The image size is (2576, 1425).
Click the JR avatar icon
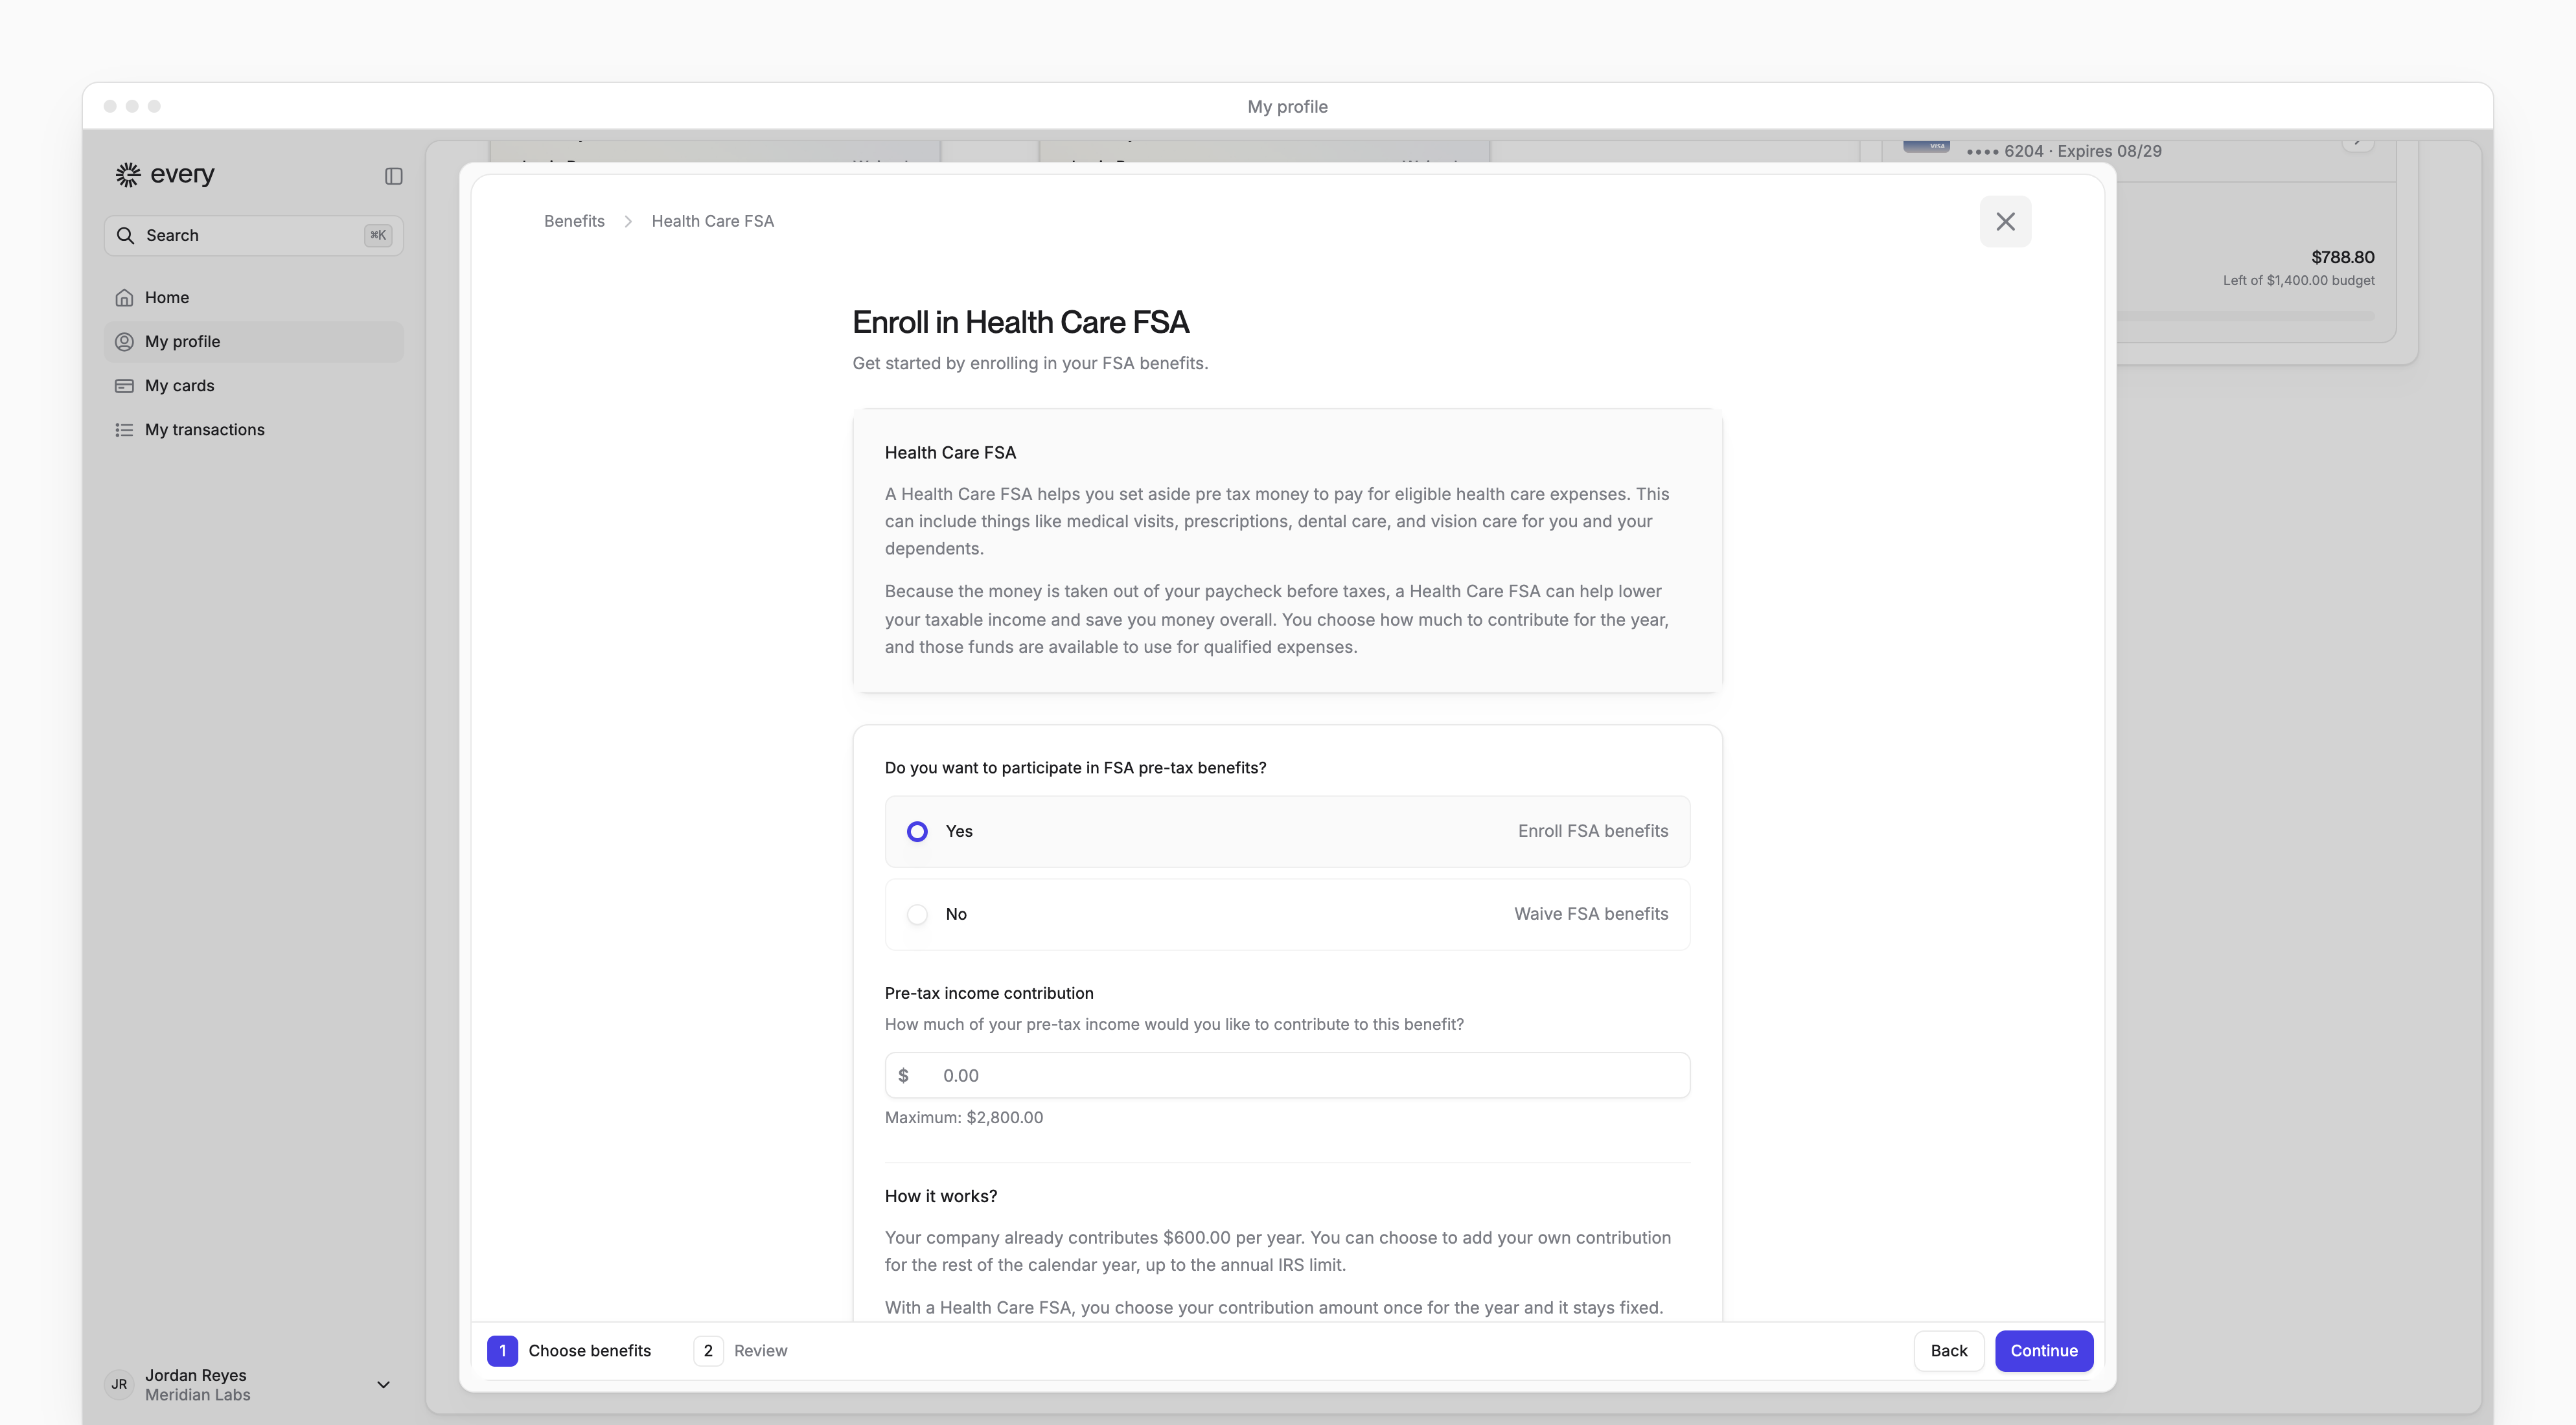click(119, 1384)
